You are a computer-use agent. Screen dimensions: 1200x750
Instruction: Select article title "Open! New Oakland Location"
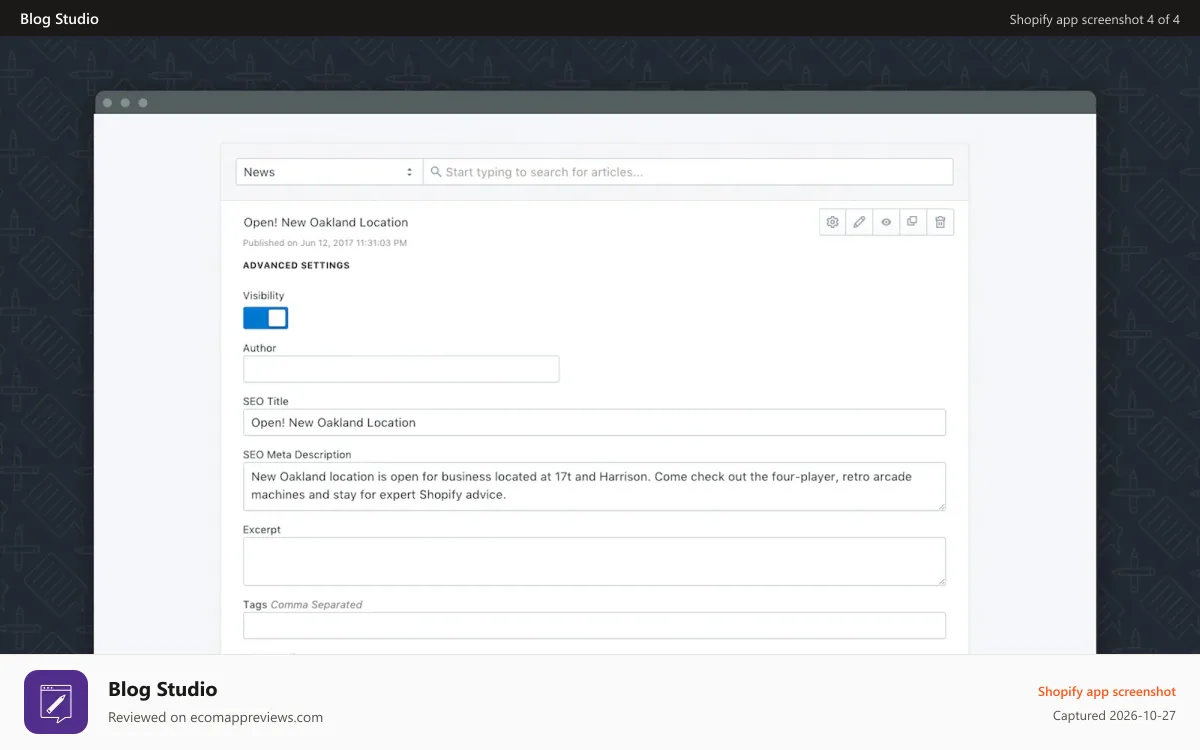point(326,222)
